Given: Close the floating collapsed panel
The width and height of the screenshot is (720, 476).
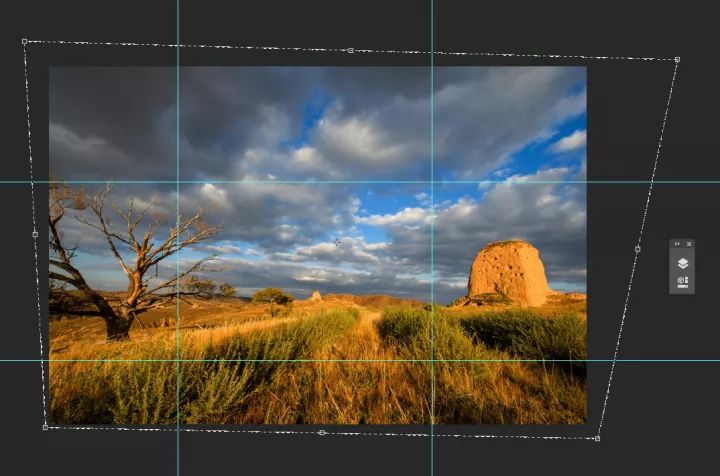Looking at the screenshot, I should [688, 244].
